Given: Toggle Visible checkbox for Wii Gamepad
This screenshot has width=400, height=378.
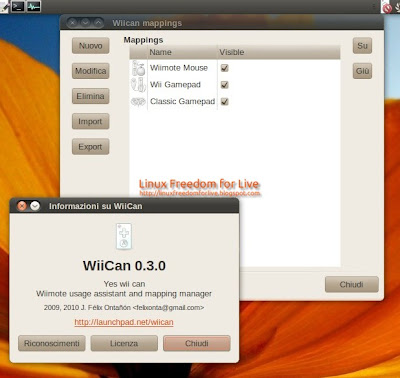Looking at the screenshot, I should point(225,85).
